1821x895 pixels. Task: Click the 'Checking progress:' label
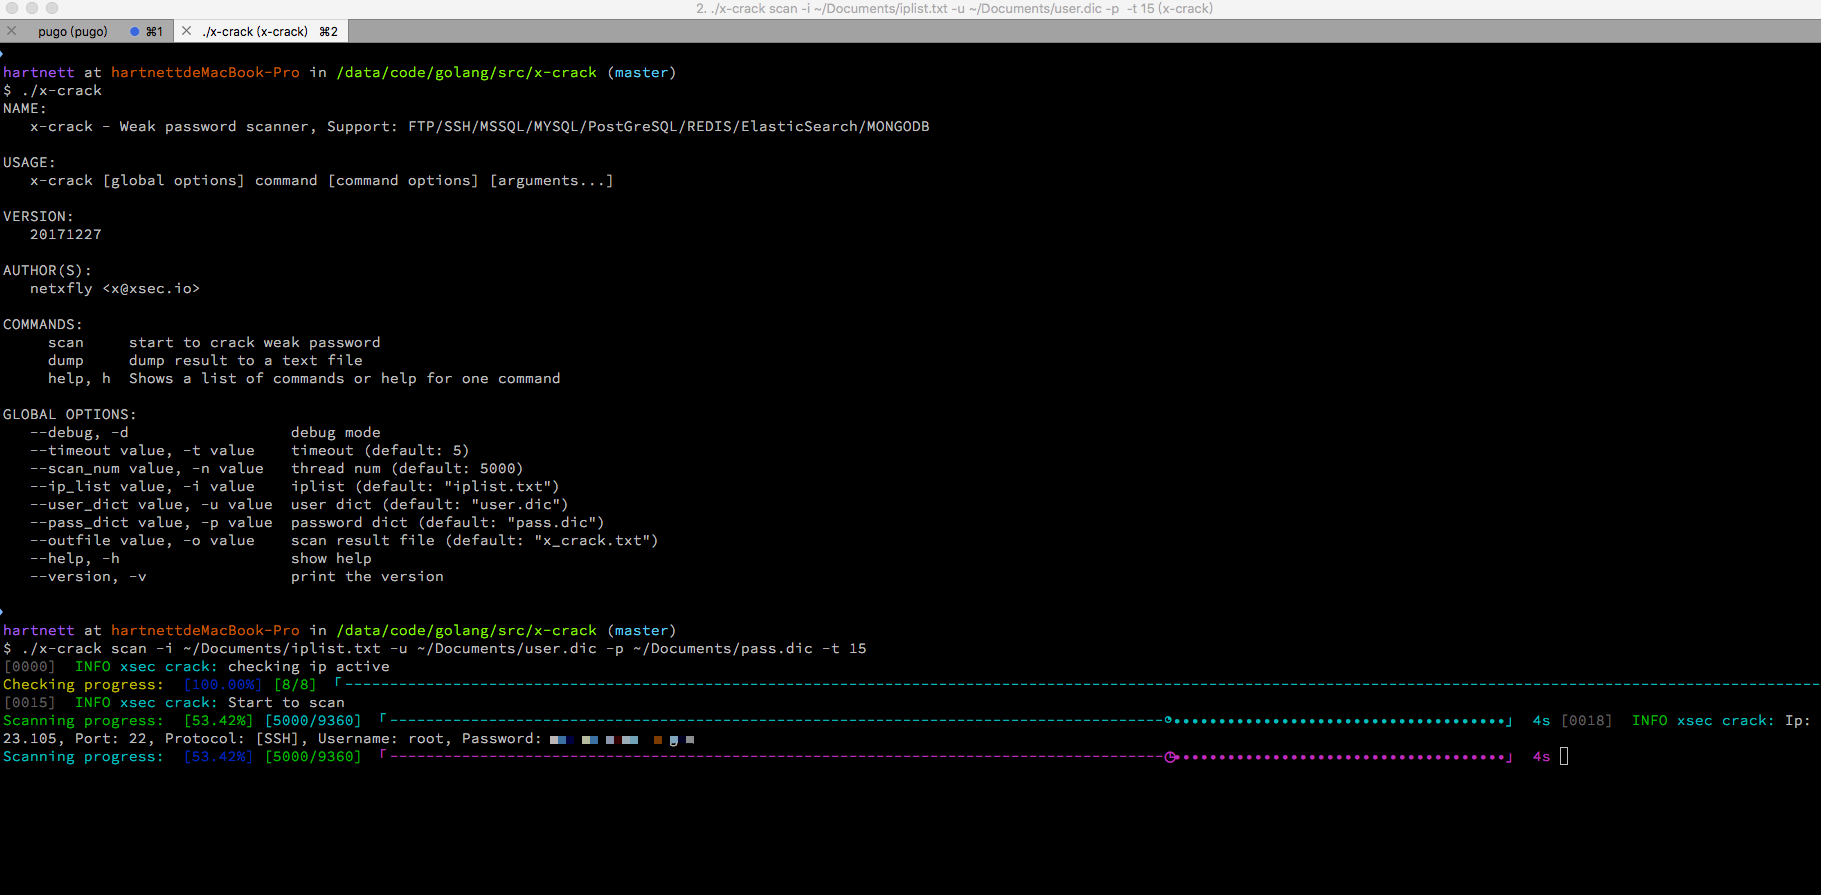point(83,684)
